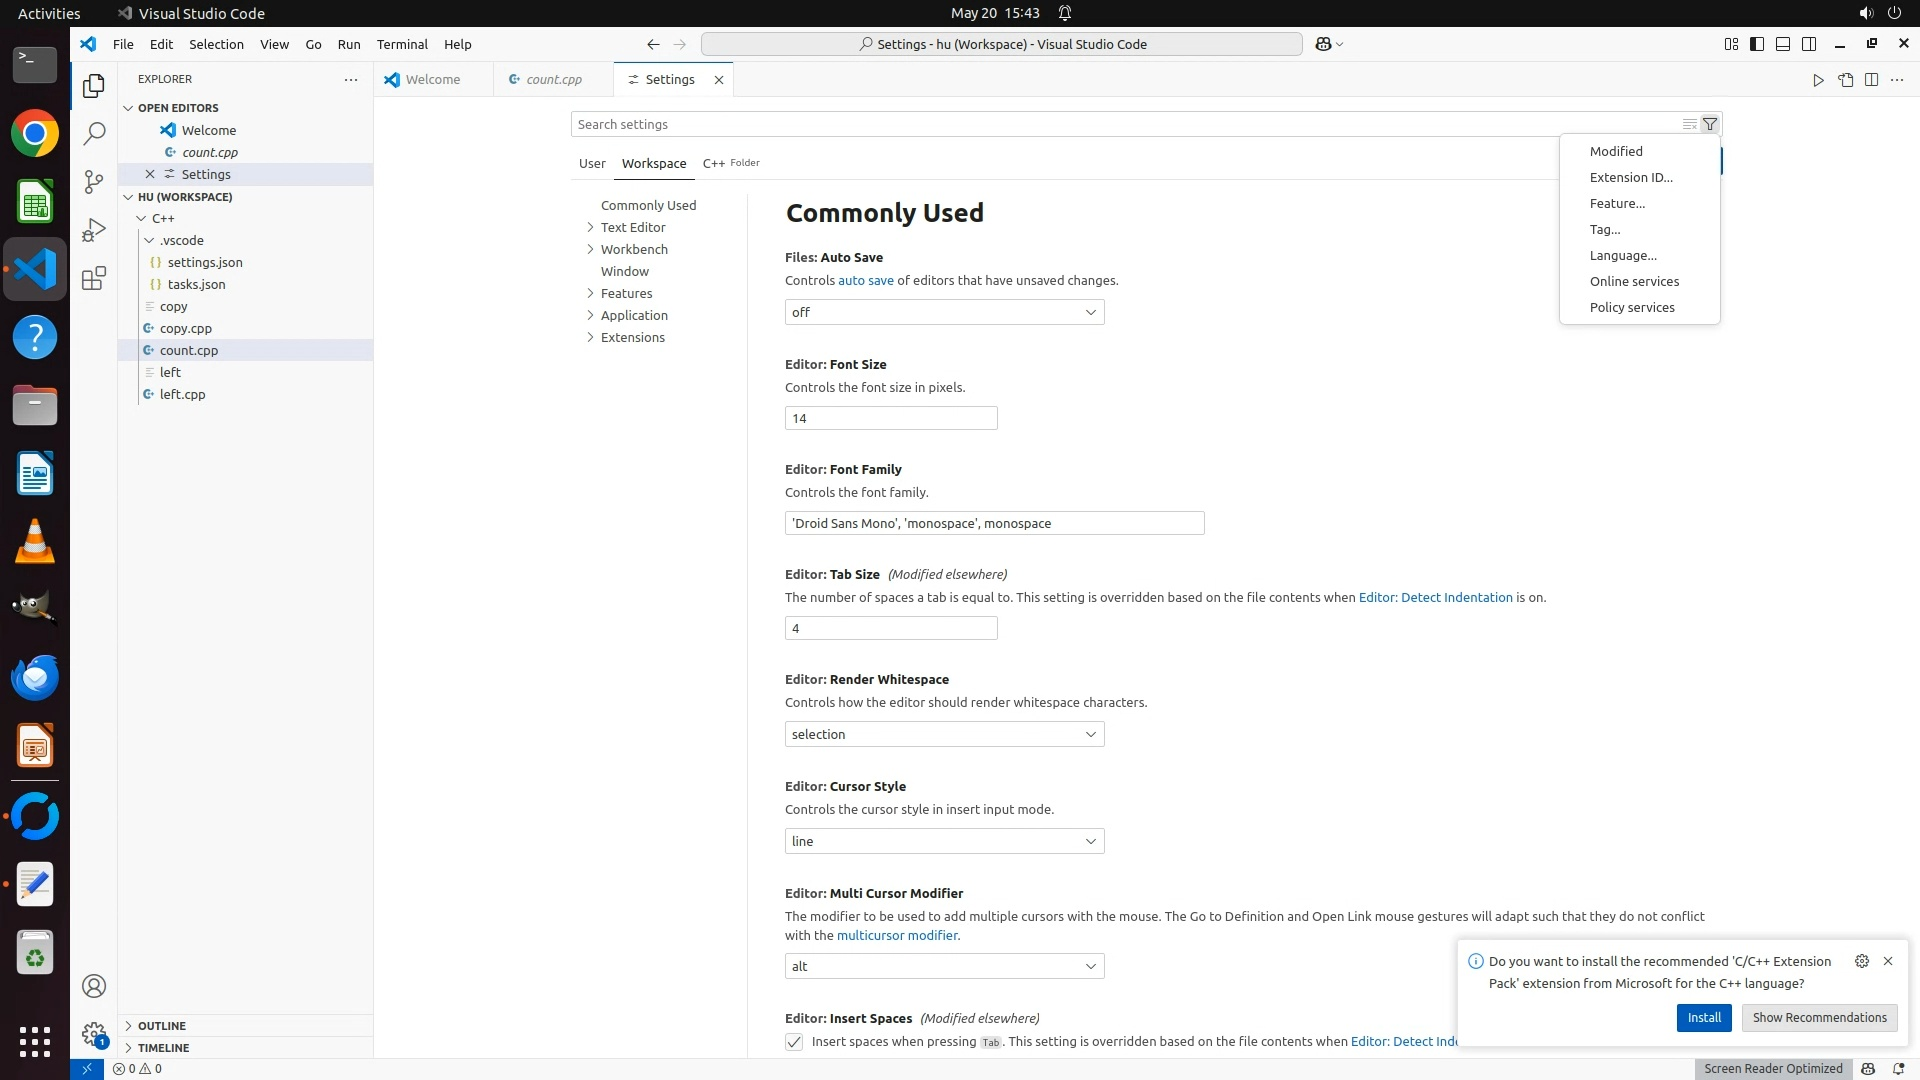Click Install button in the notification
This screenshot has width=1920, height=1080.
1704,1017
